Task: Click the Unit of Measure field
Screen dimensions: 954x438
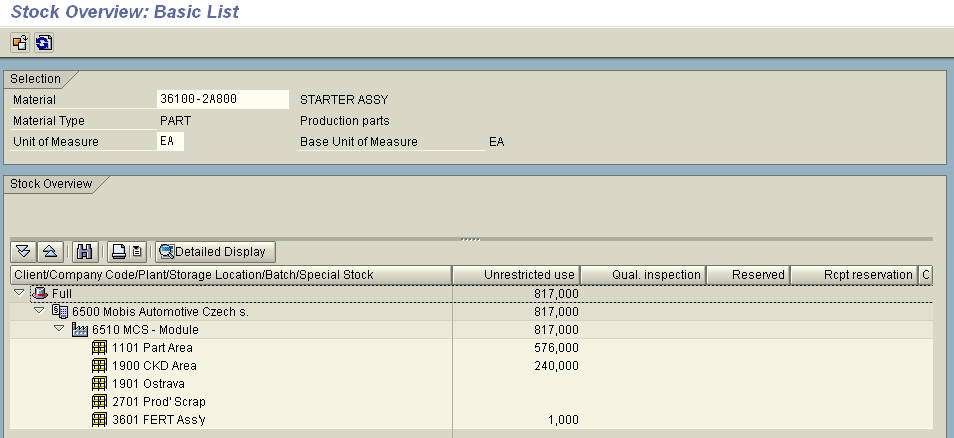Action: (x=170, y=141)
